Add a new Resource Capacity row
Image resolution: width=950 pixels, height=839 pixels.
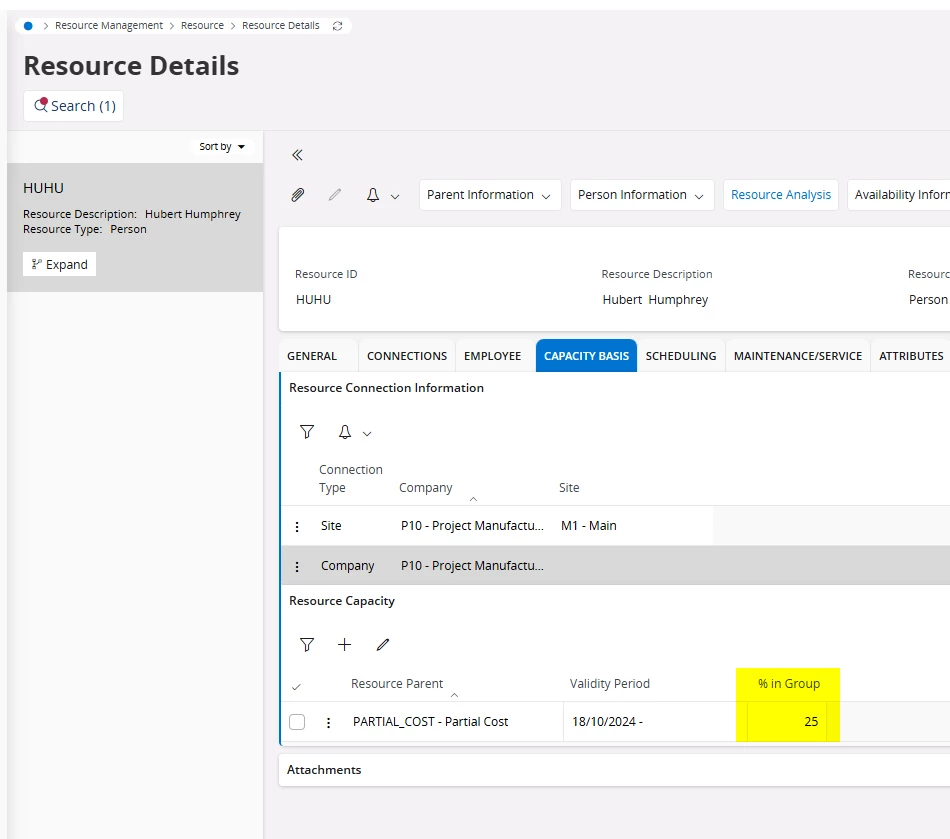[x=344, y=645]
